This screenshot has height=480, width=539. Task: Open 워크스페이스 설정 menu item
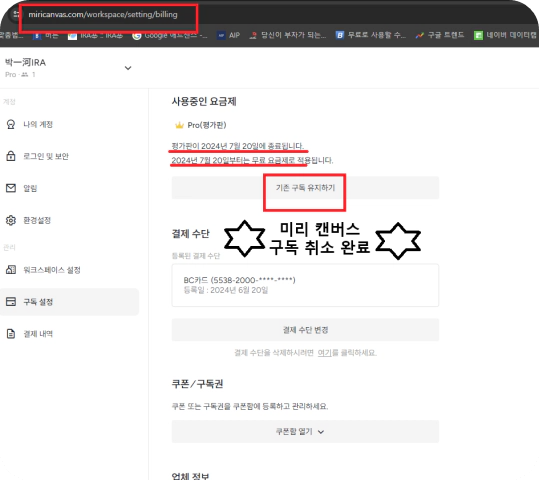pyautogui.click(x=69, y=270)
